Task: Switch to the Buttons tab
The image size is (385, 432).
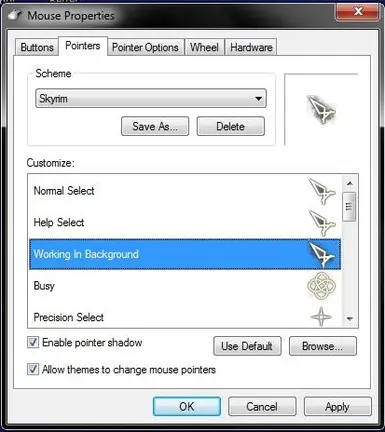Action: [x=37, y=47]
